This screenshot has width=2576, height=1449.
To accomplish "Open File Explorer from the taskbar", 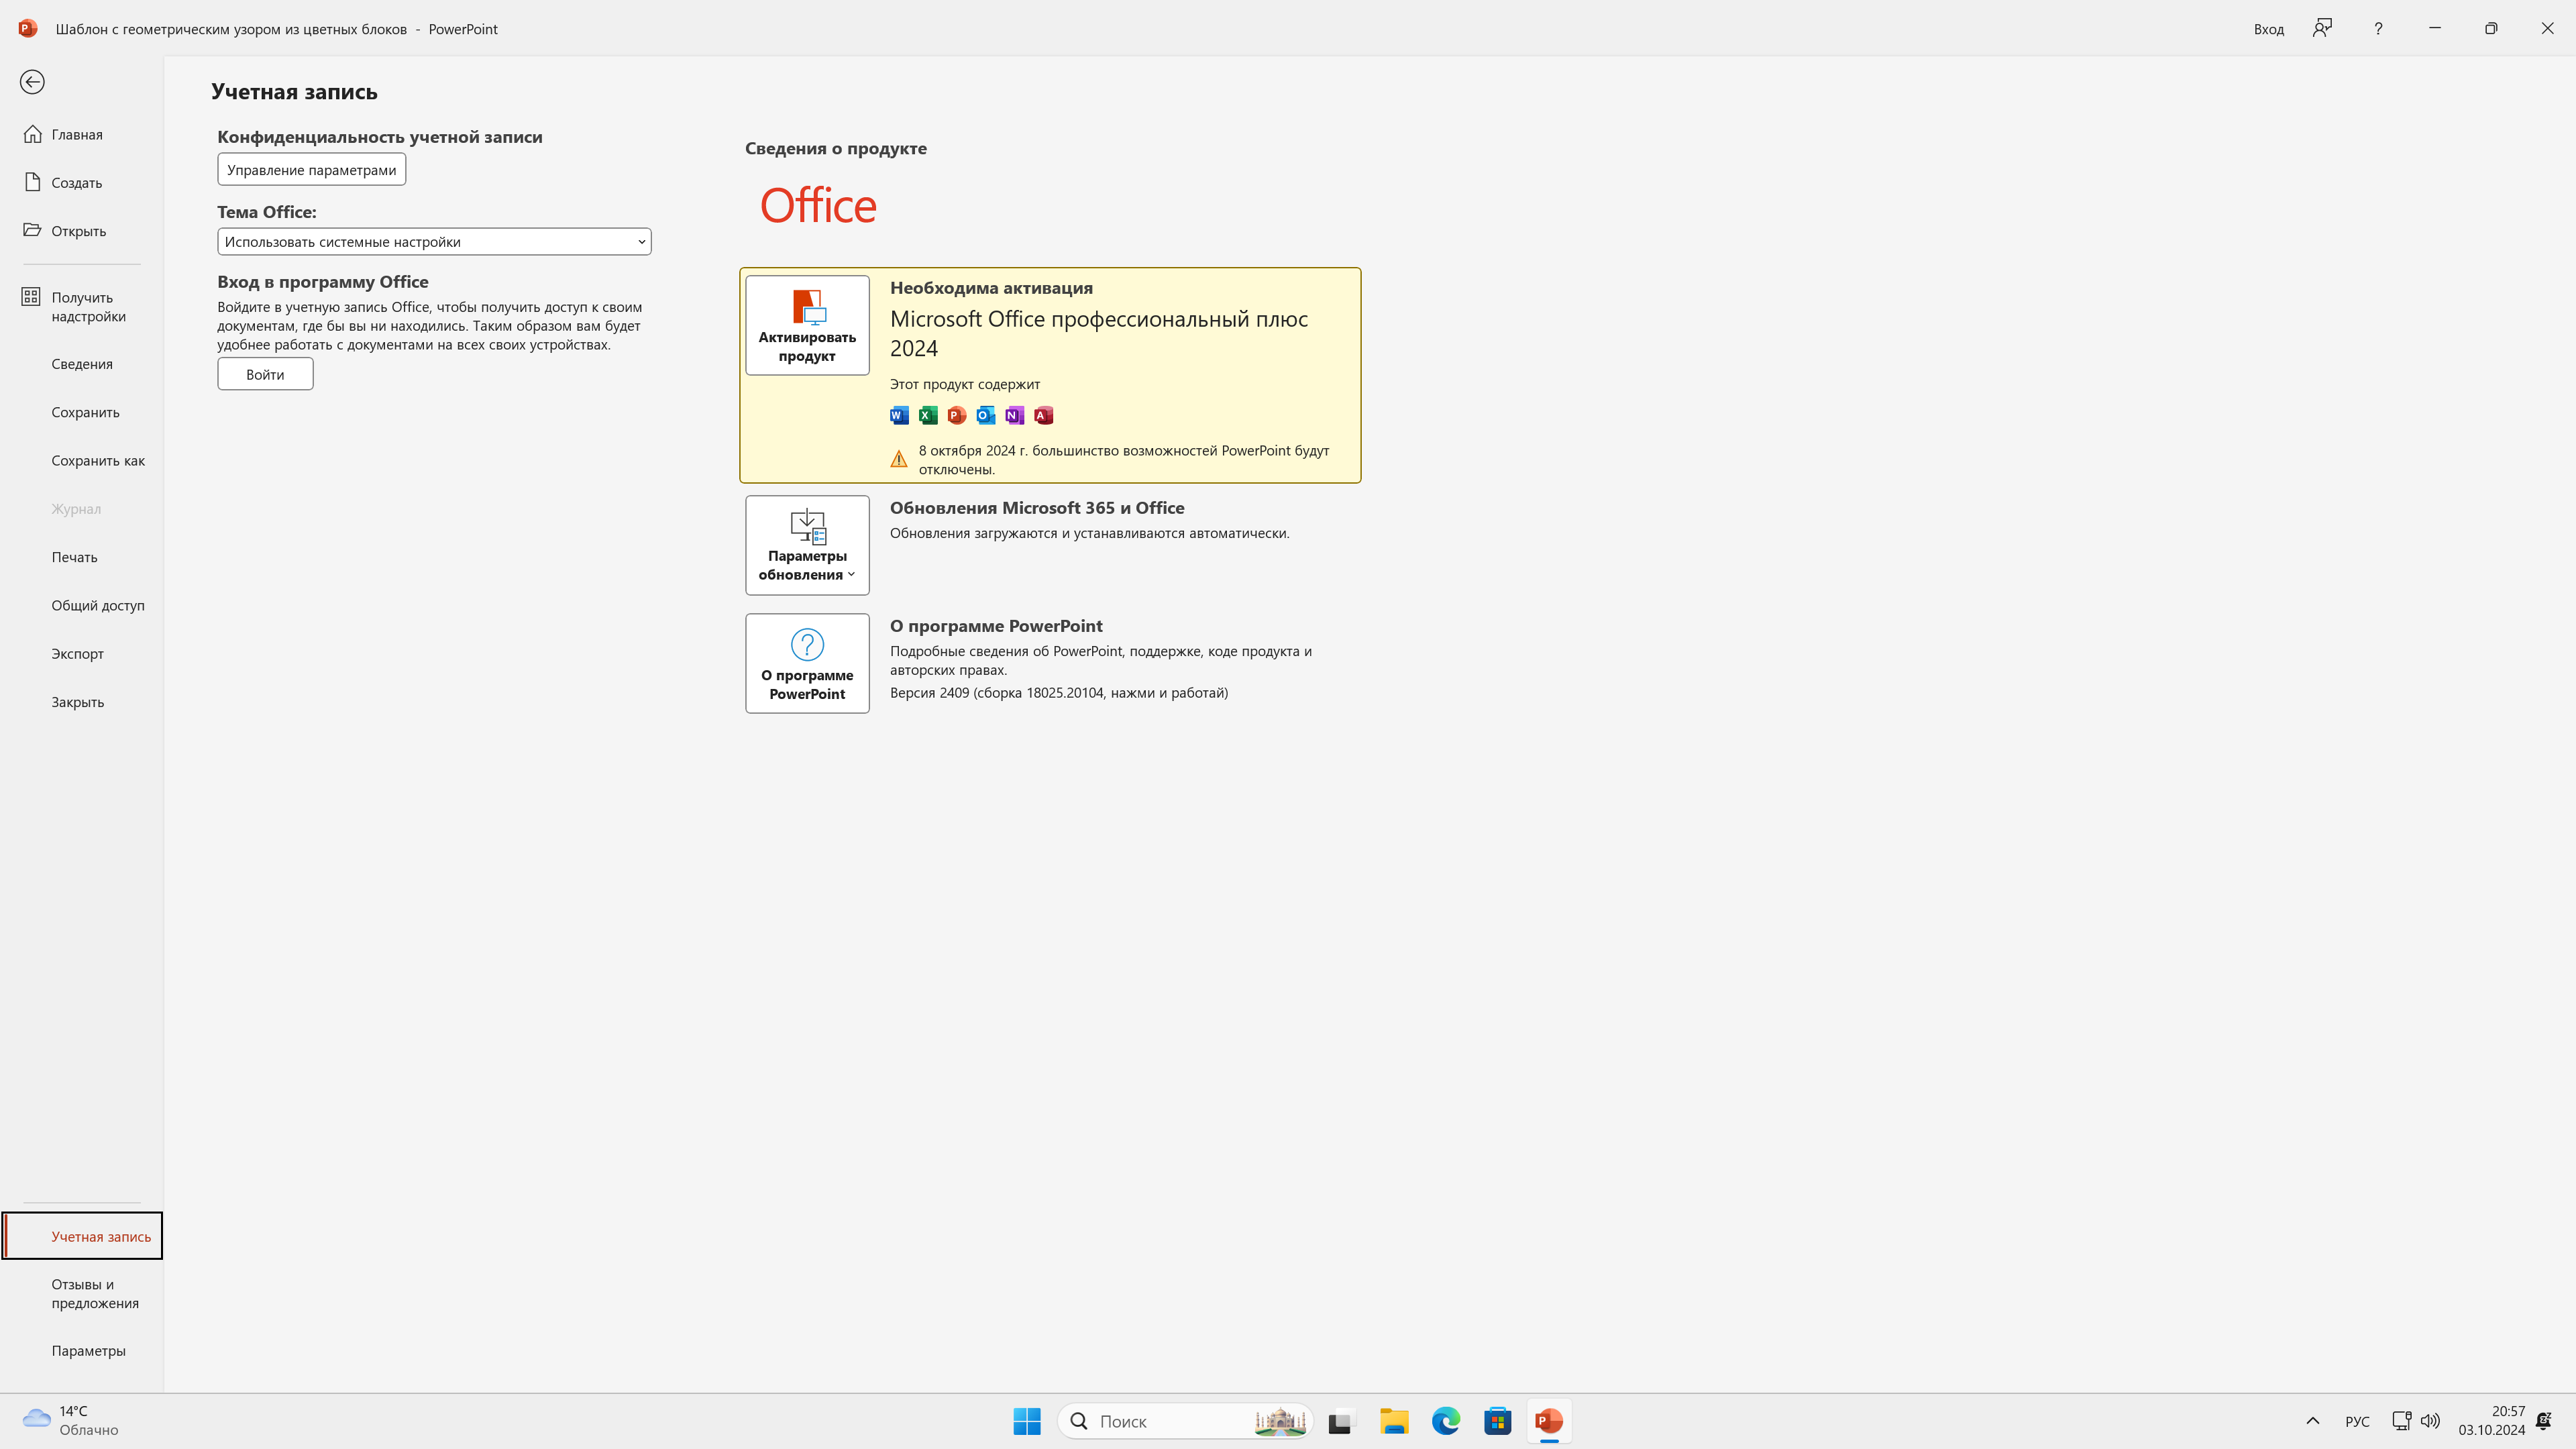I will point(1394,1421).
